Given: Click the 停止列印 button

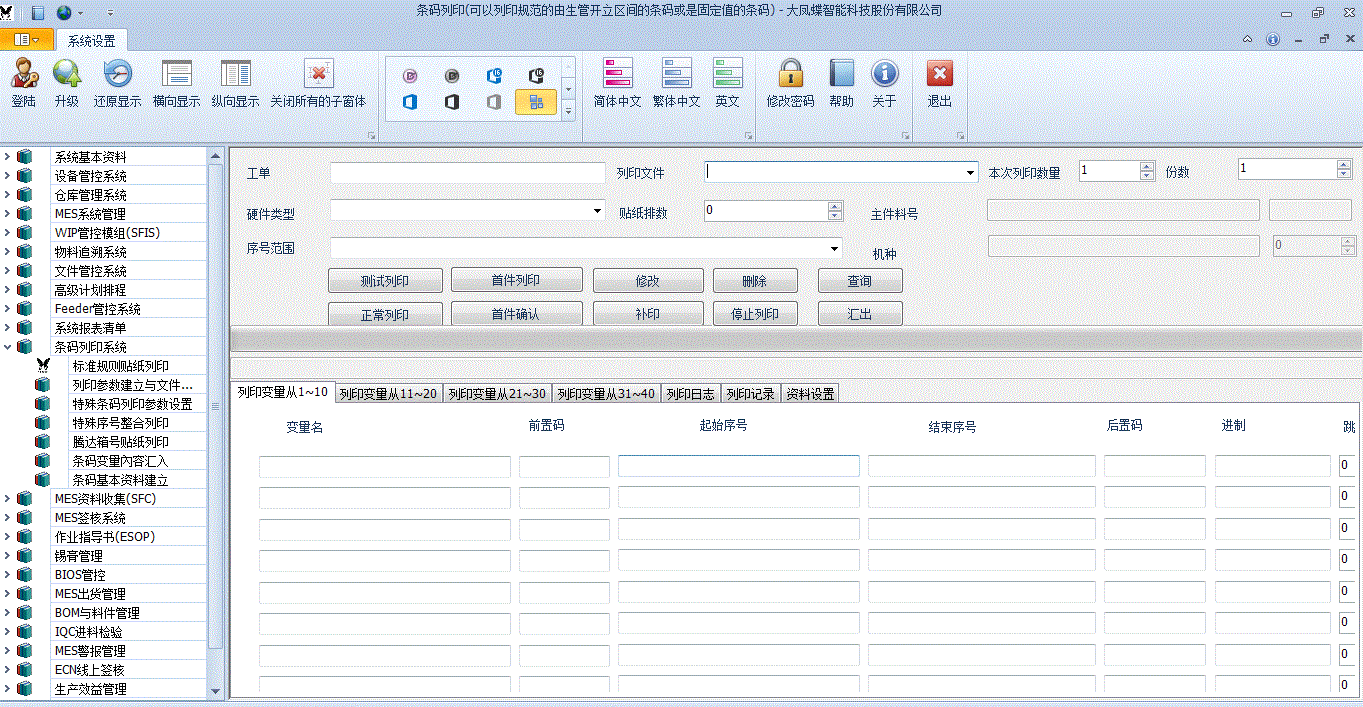Looking at the screenshot, I should pyautogui.click(x=755, y=314).
